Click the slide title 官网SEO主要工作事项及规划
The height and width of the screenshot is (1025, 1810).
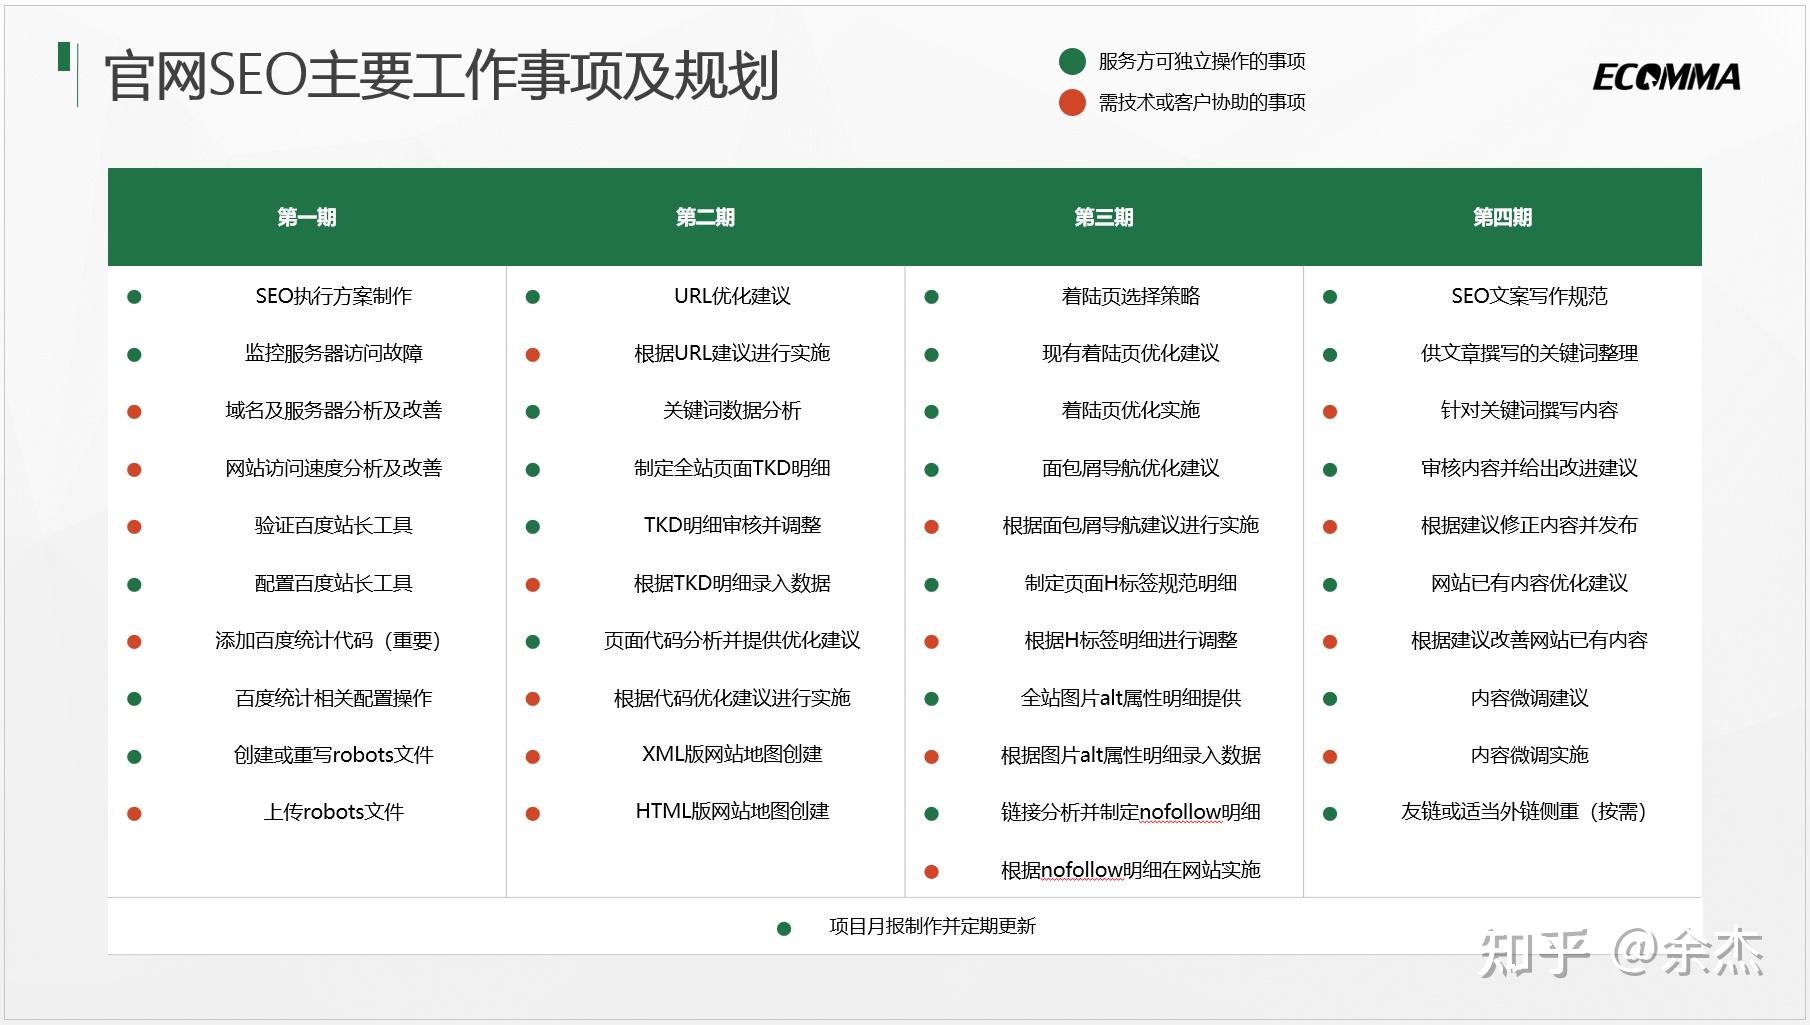point(441,76)
